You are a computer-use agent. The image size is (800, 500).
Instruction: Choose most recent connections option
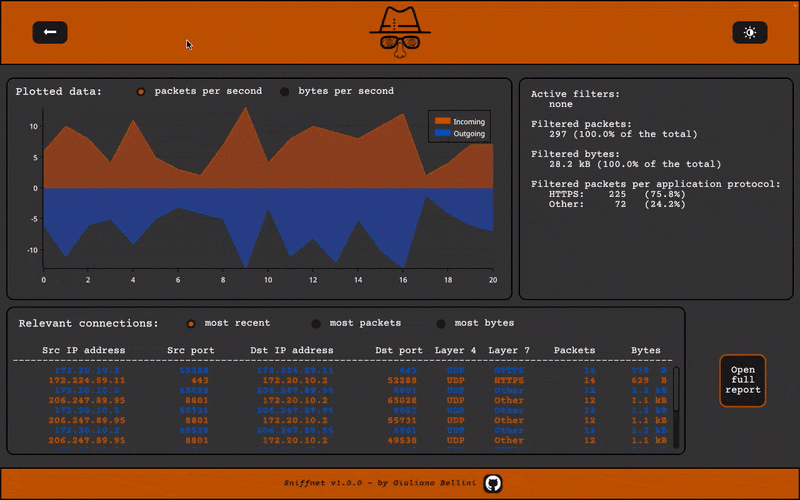click(191, 323)
